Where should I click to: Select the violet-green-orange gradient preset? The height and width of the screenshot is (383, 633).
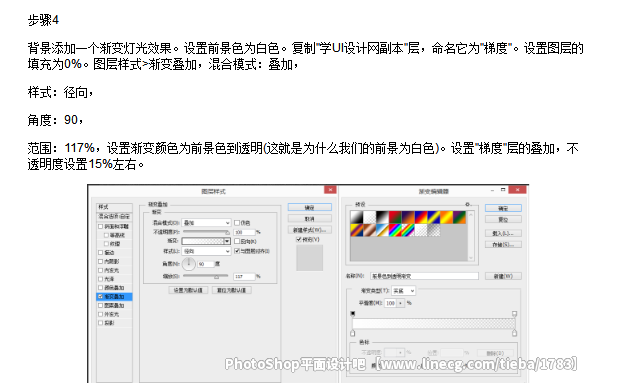click(x=460, y=217)
